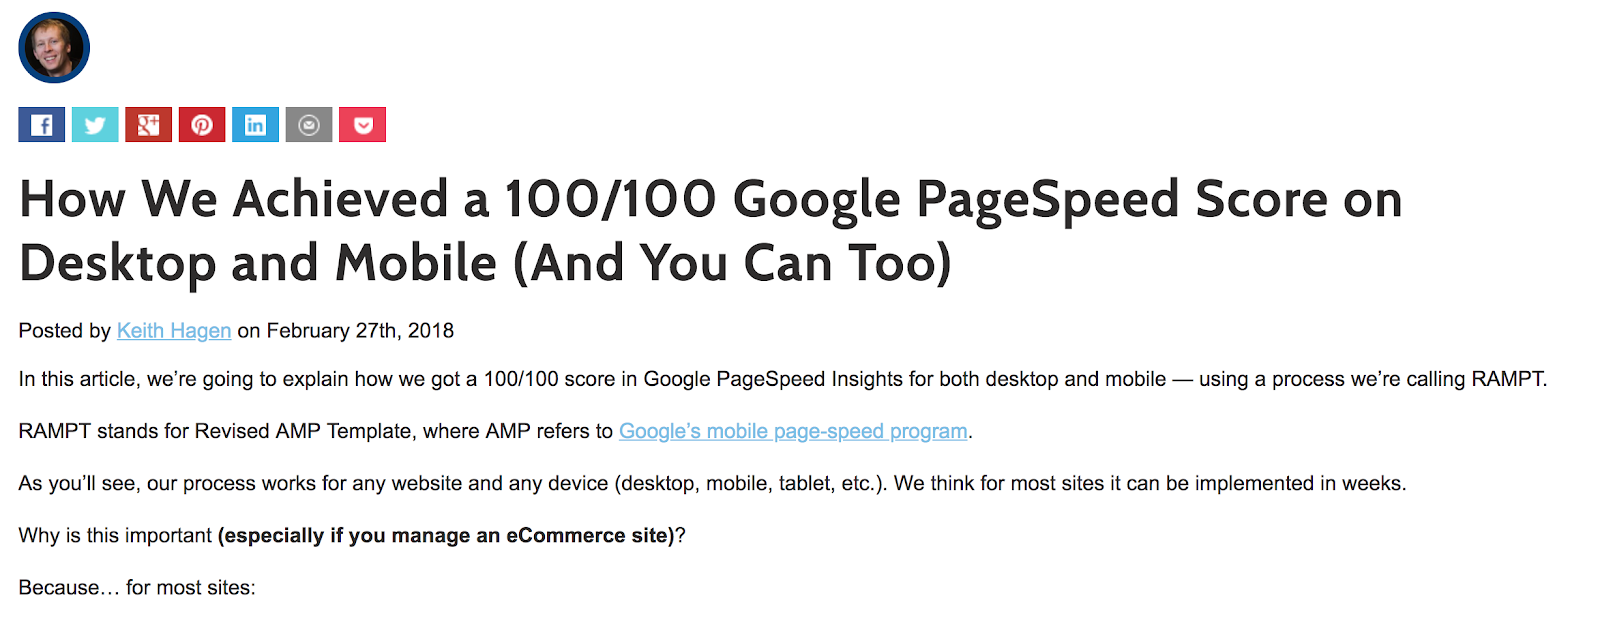Viewport: 1600px width, 622px height.
Task: Click the 'Because… for most sites:' line
Action: click(x=137, y=588)
